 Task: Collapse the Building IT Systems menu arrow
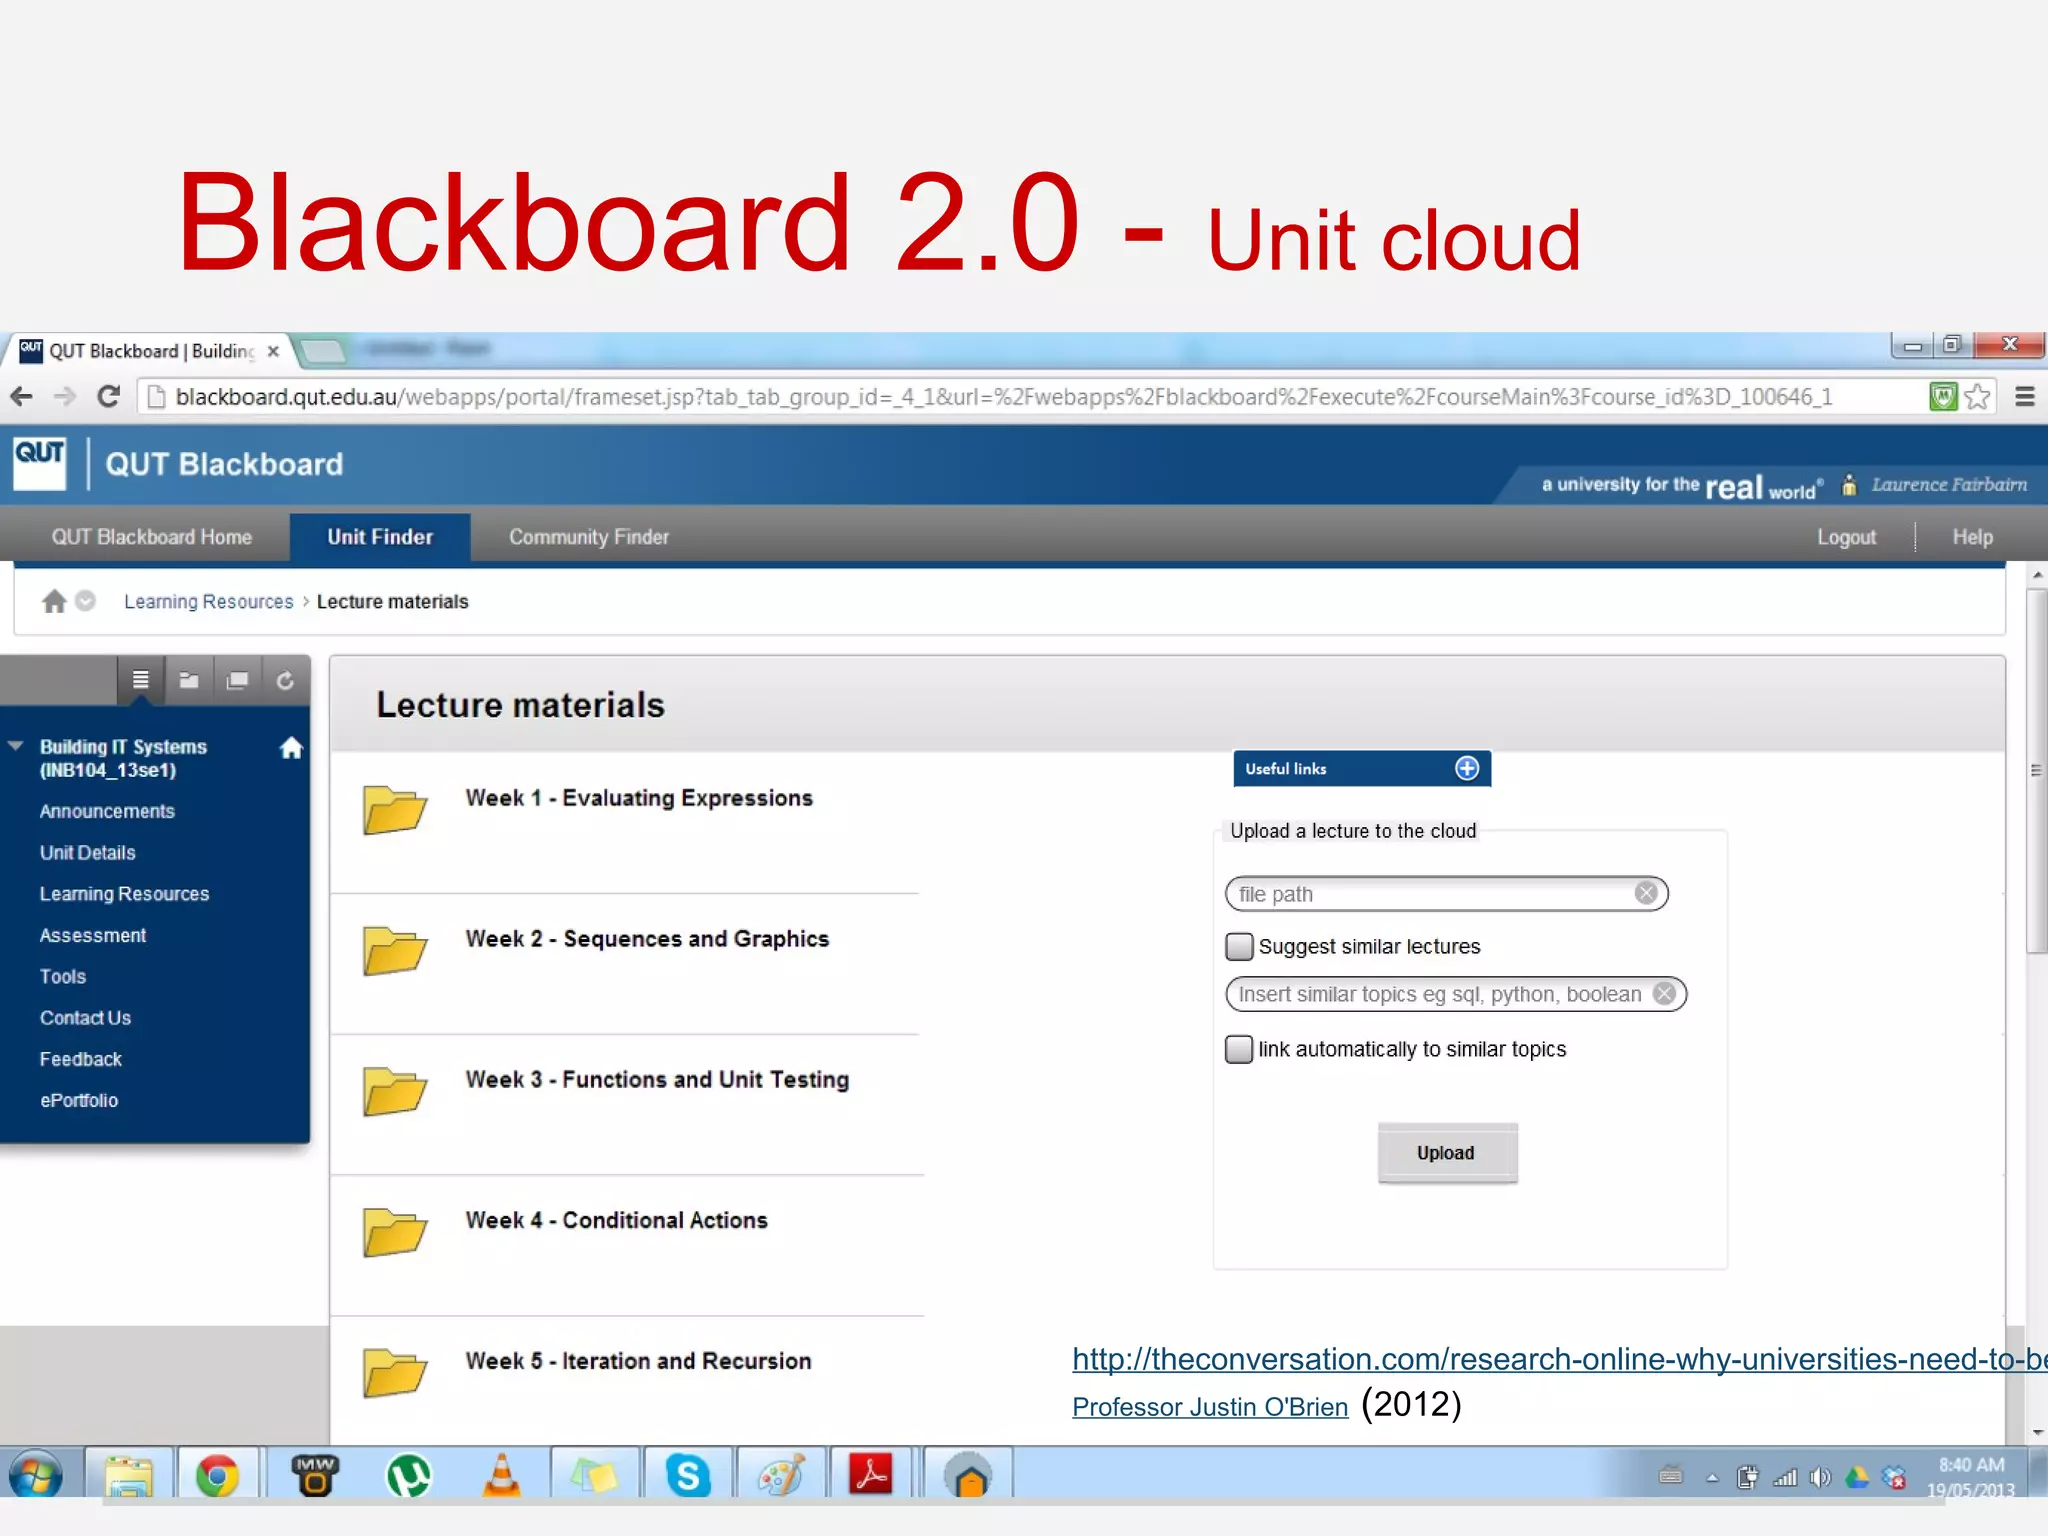(16, 746)
